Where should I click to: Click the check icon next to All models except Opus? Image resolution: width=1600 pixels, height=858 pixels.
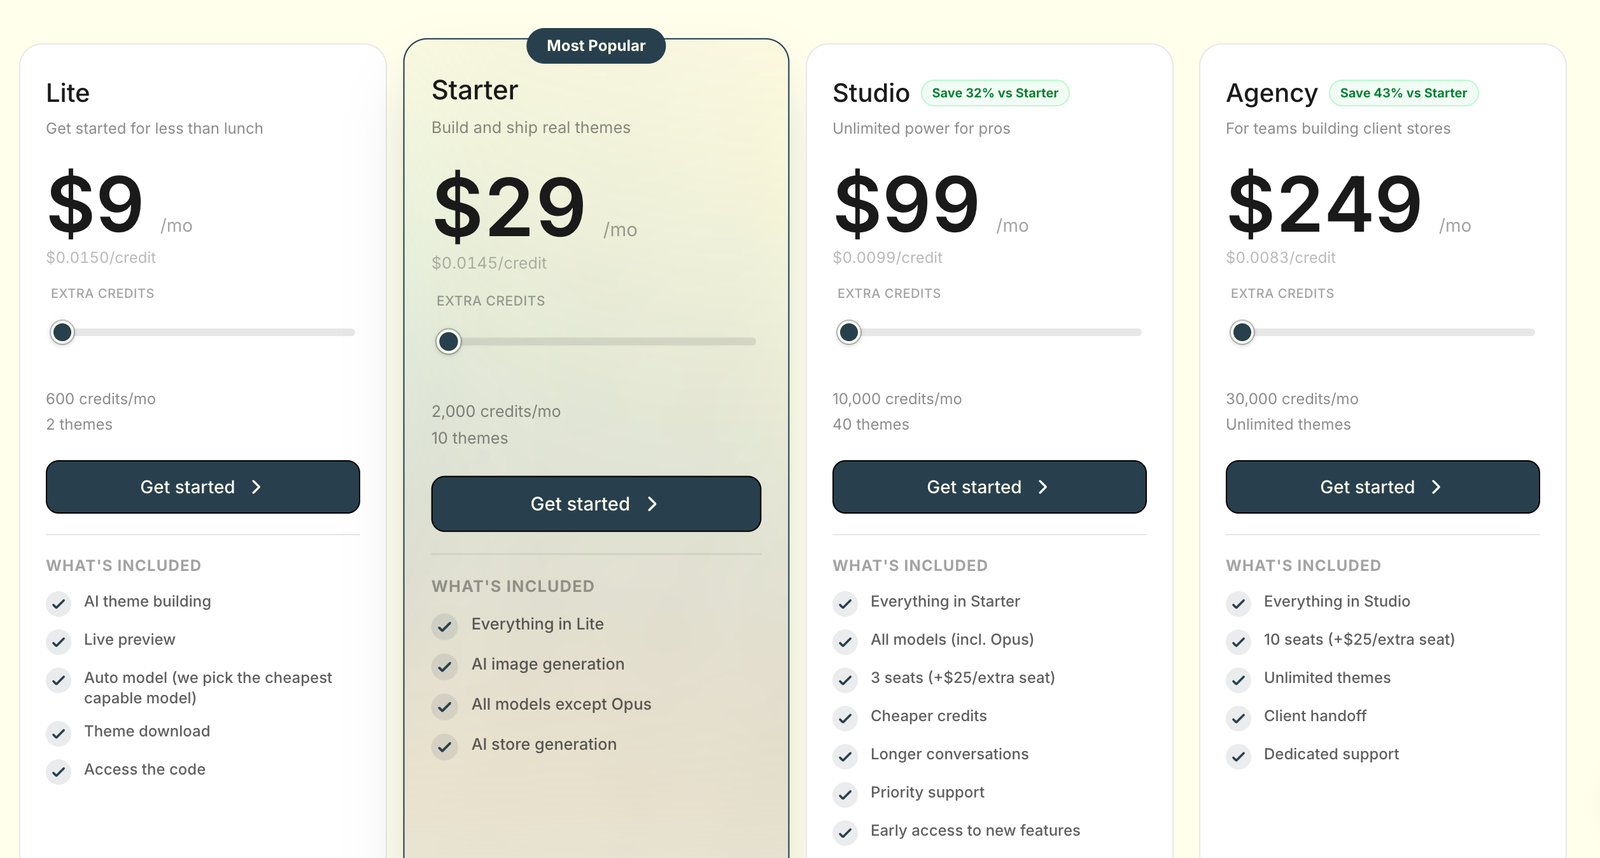[445, 706]
